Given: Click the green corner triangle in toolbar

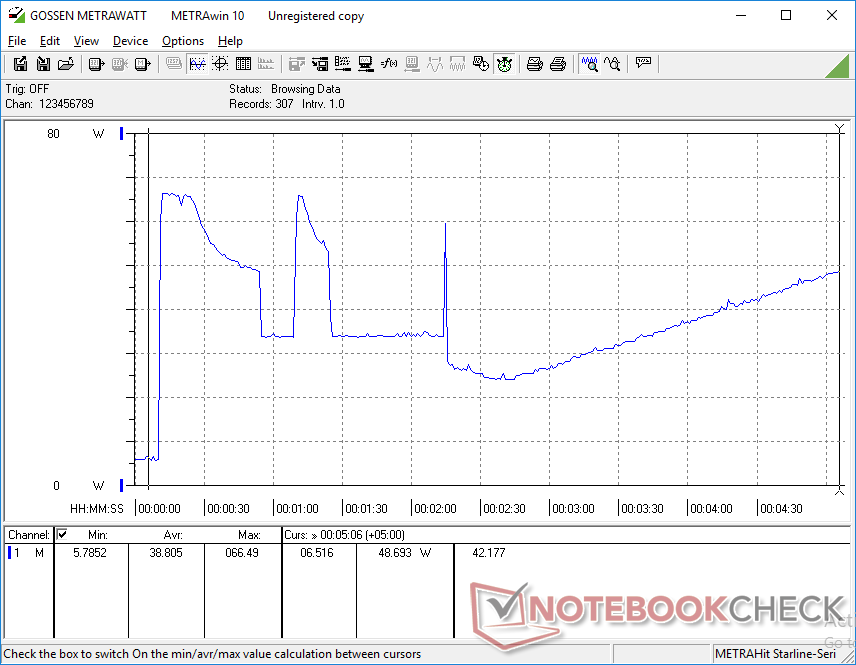Looking at the screenshot, I should tap(838, 66).
